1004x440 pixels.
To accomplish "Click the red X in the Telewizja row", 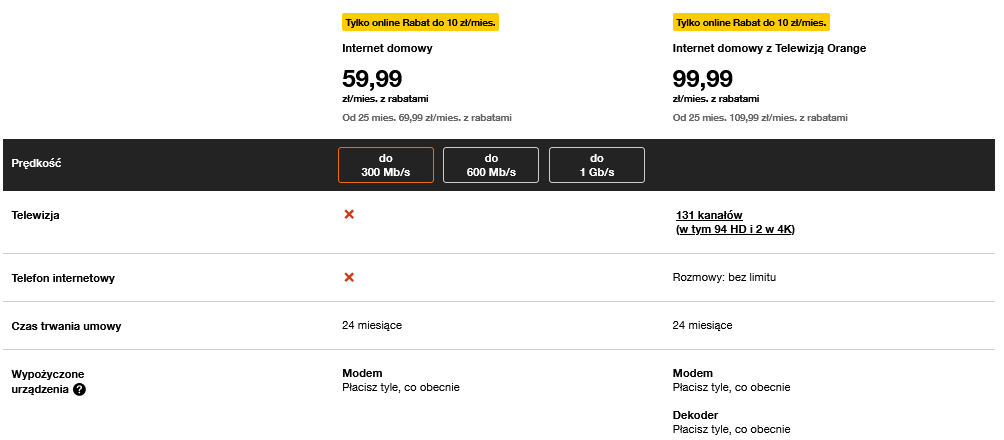I will click(x=349, y=215).
